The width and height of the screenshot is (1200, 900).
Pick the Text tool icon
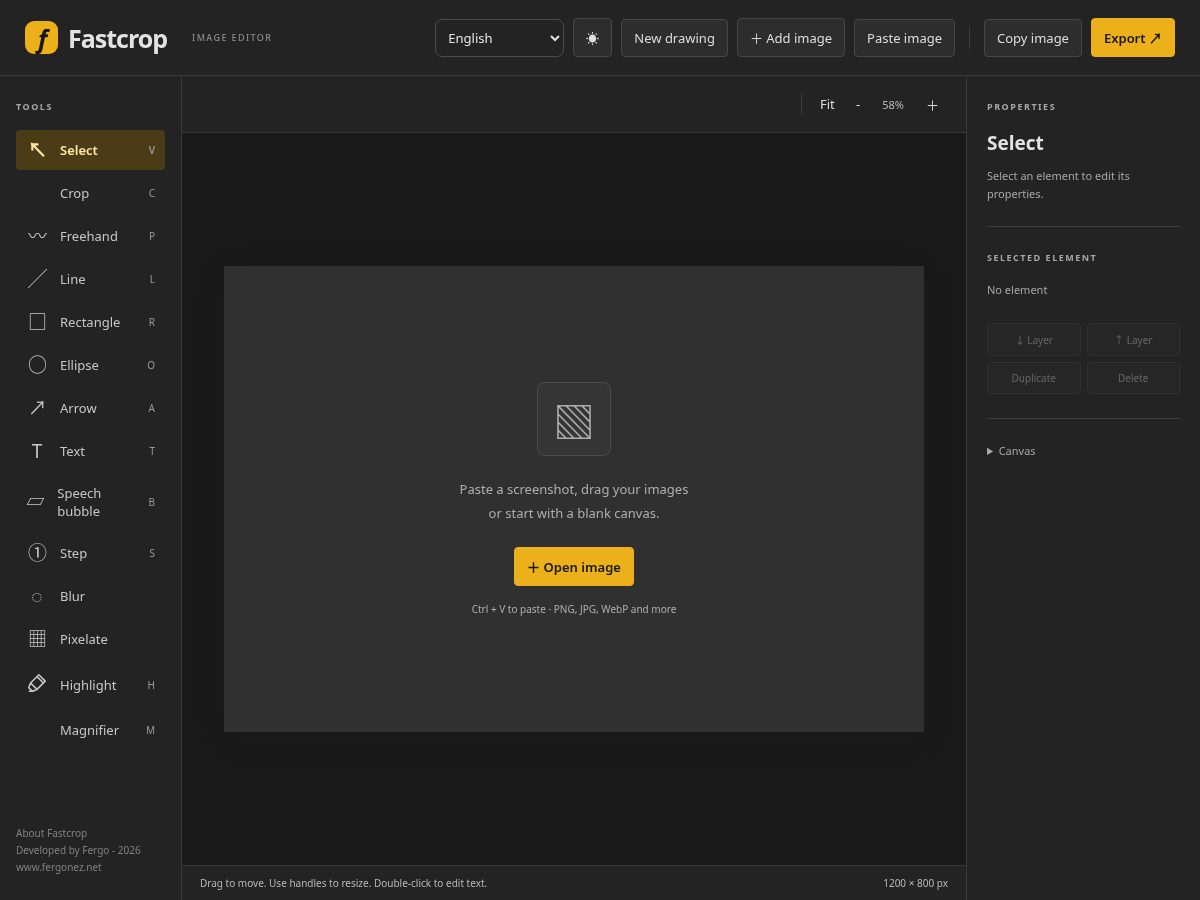click(37, 451)
